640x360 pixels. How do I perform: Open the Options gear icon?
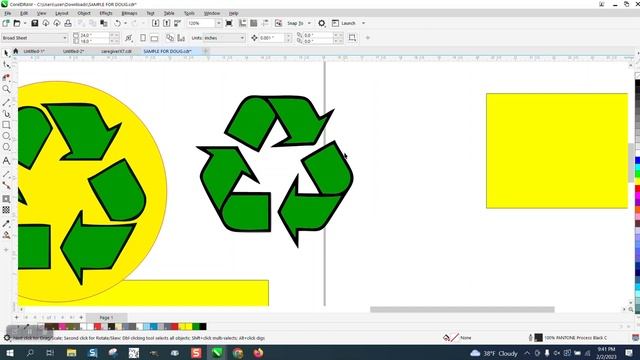pos(322,23)
